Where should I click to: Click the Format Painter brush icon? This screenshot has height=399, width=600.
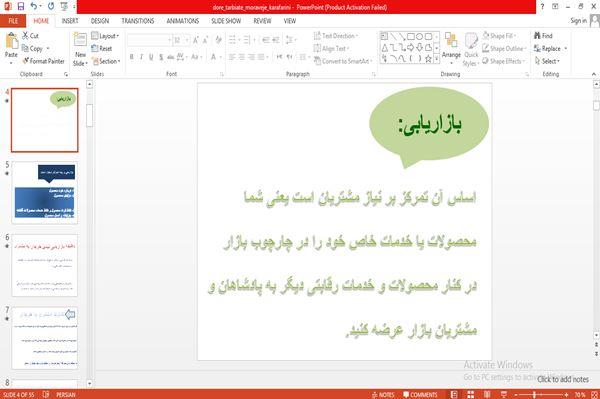[26, 61]
